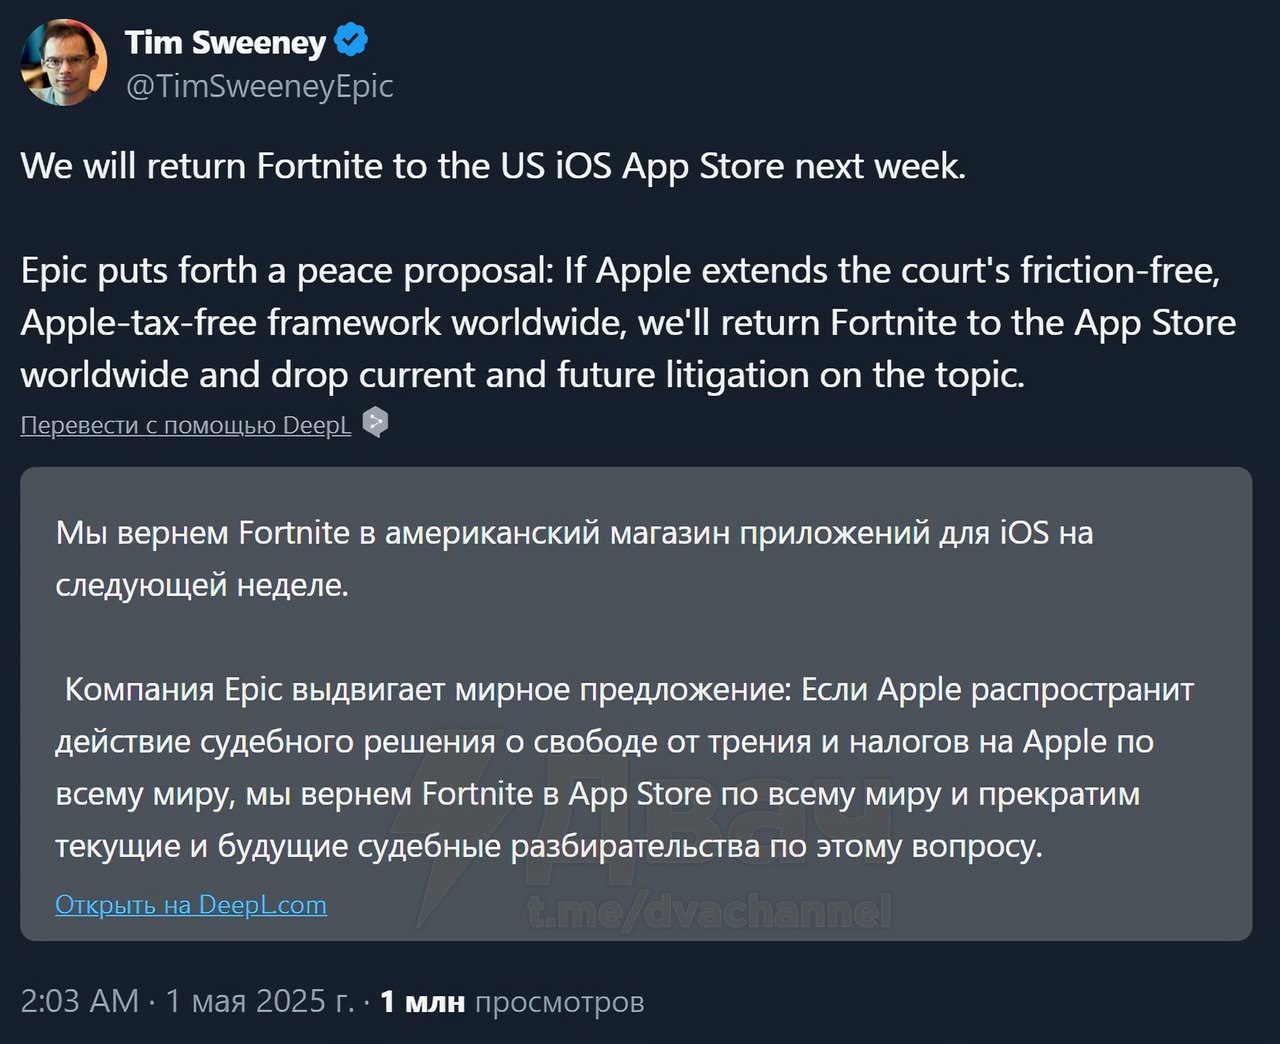Click the "Epic puts forth a peace proposal" paragraph

(x=627, y=322)
